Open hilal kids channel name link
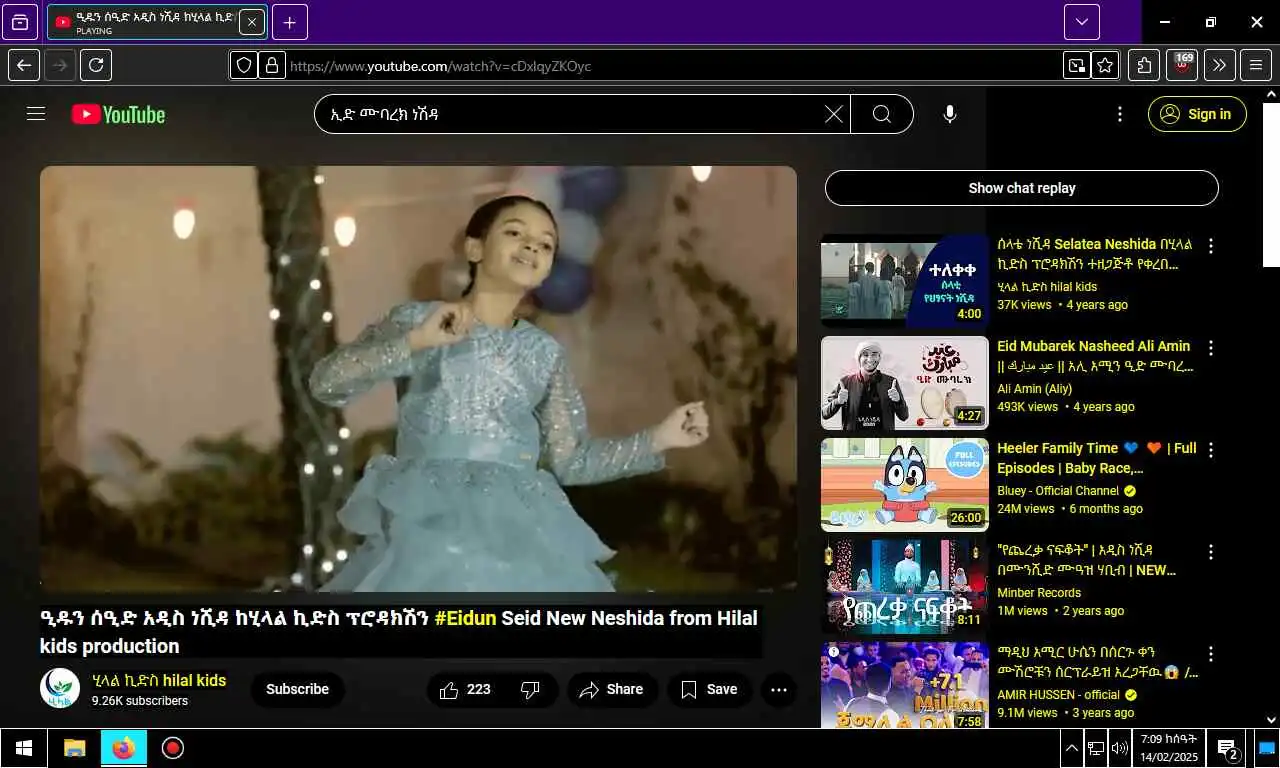The height and width of the screenshot is (768, 1280). (x=159, y=680)
